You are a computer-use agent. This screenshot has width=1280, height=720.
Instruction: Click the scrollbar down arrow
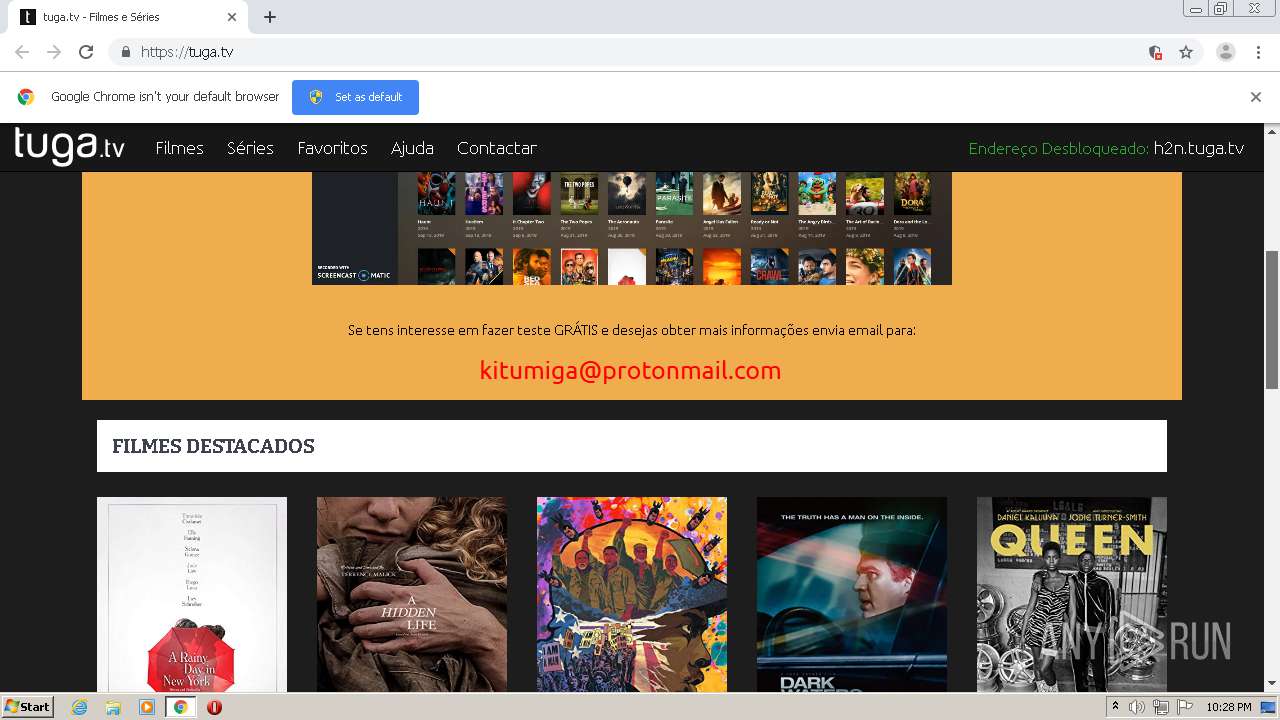coord(1272,684)
